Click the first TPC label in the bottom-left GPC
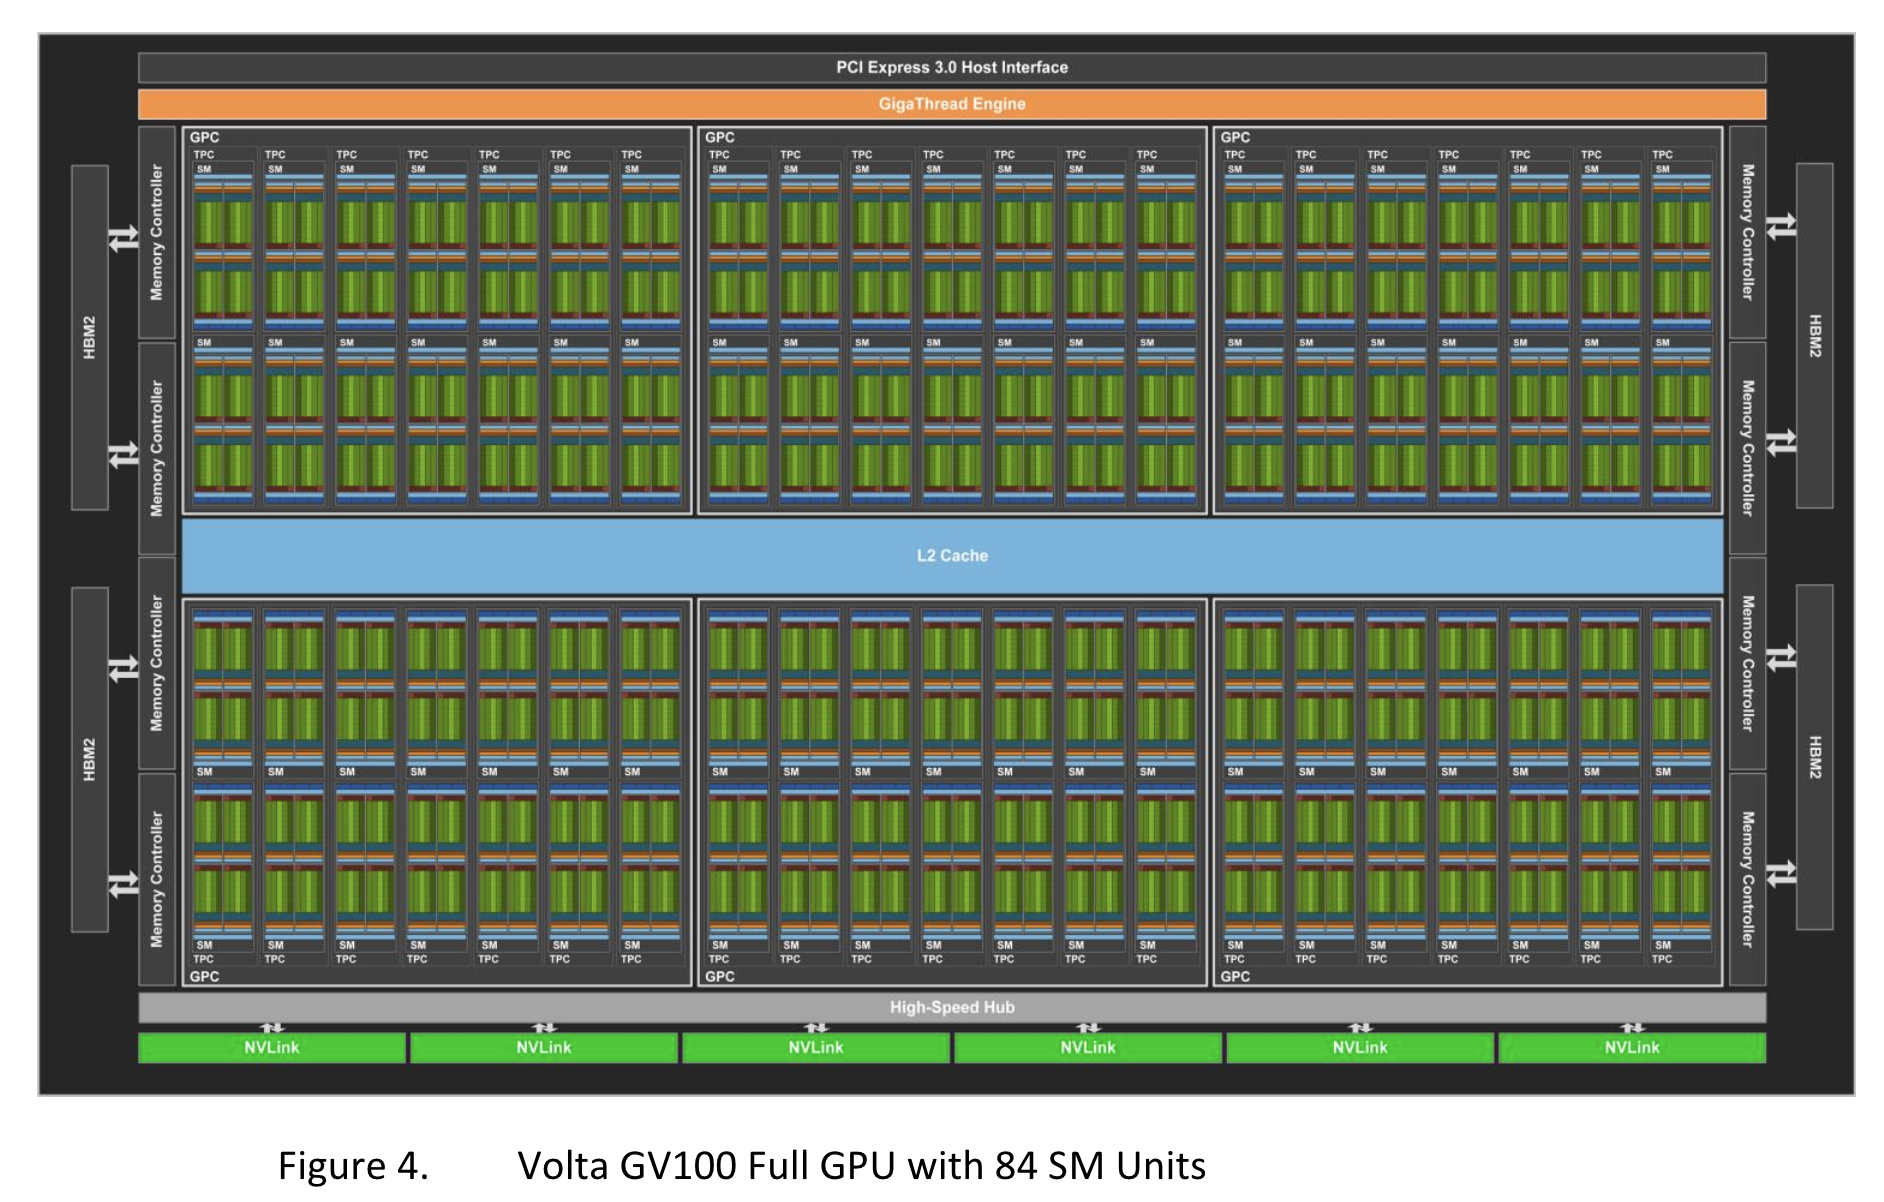The image size is (1884, 1202). point(204,959)
